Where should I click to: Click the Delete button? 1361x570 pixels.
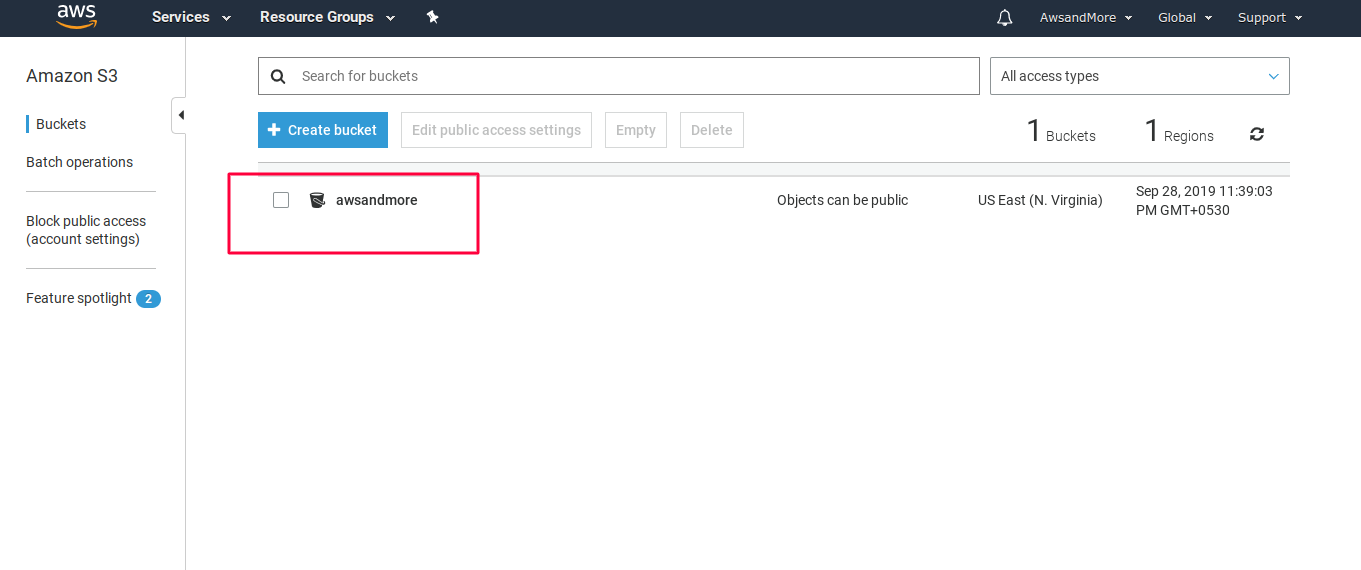(x=712, y=130)
